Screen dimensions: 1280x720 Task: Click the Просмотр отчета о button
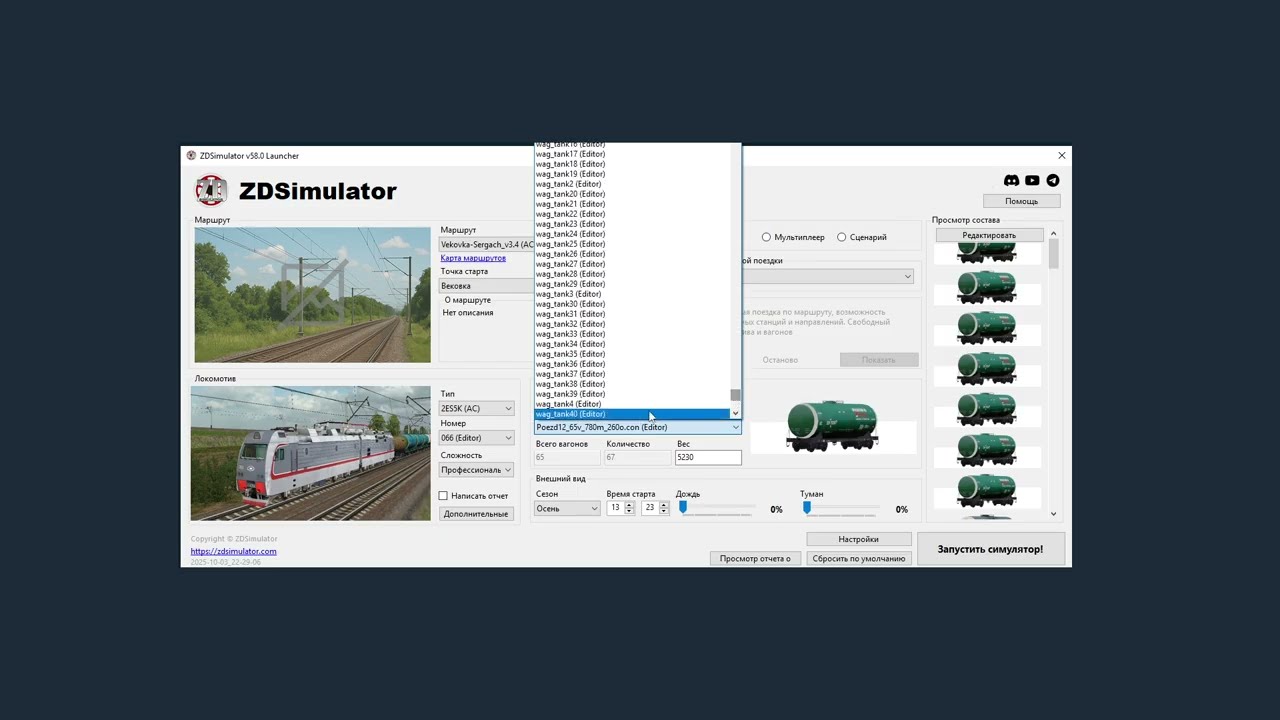coord(755,559)
